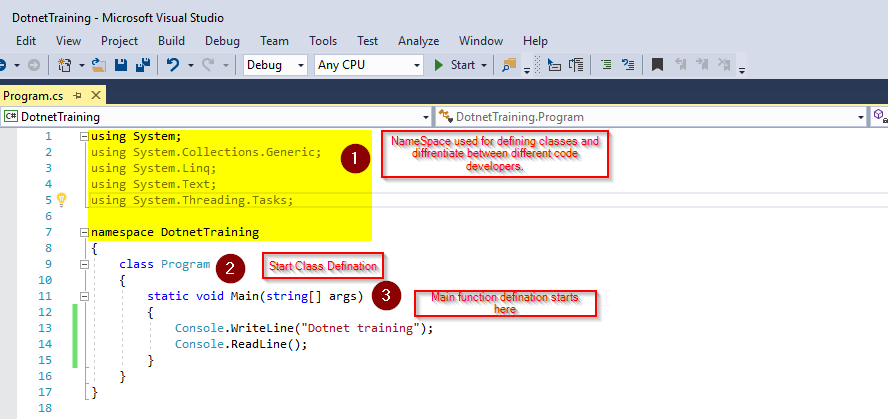Collapse the Main method block
The width and height of the screenshot is (888, 419).
(x=84, y=296)
